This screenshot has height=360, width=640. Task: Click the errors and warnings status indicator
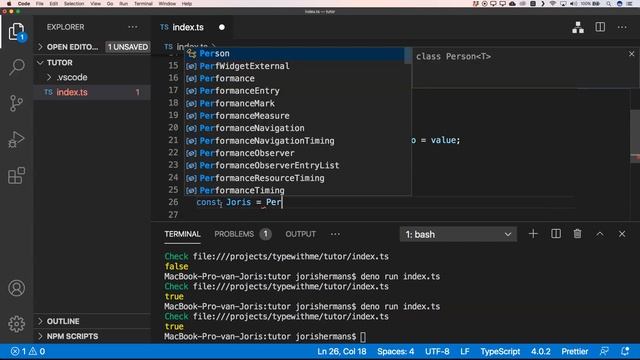coord(28,351)
